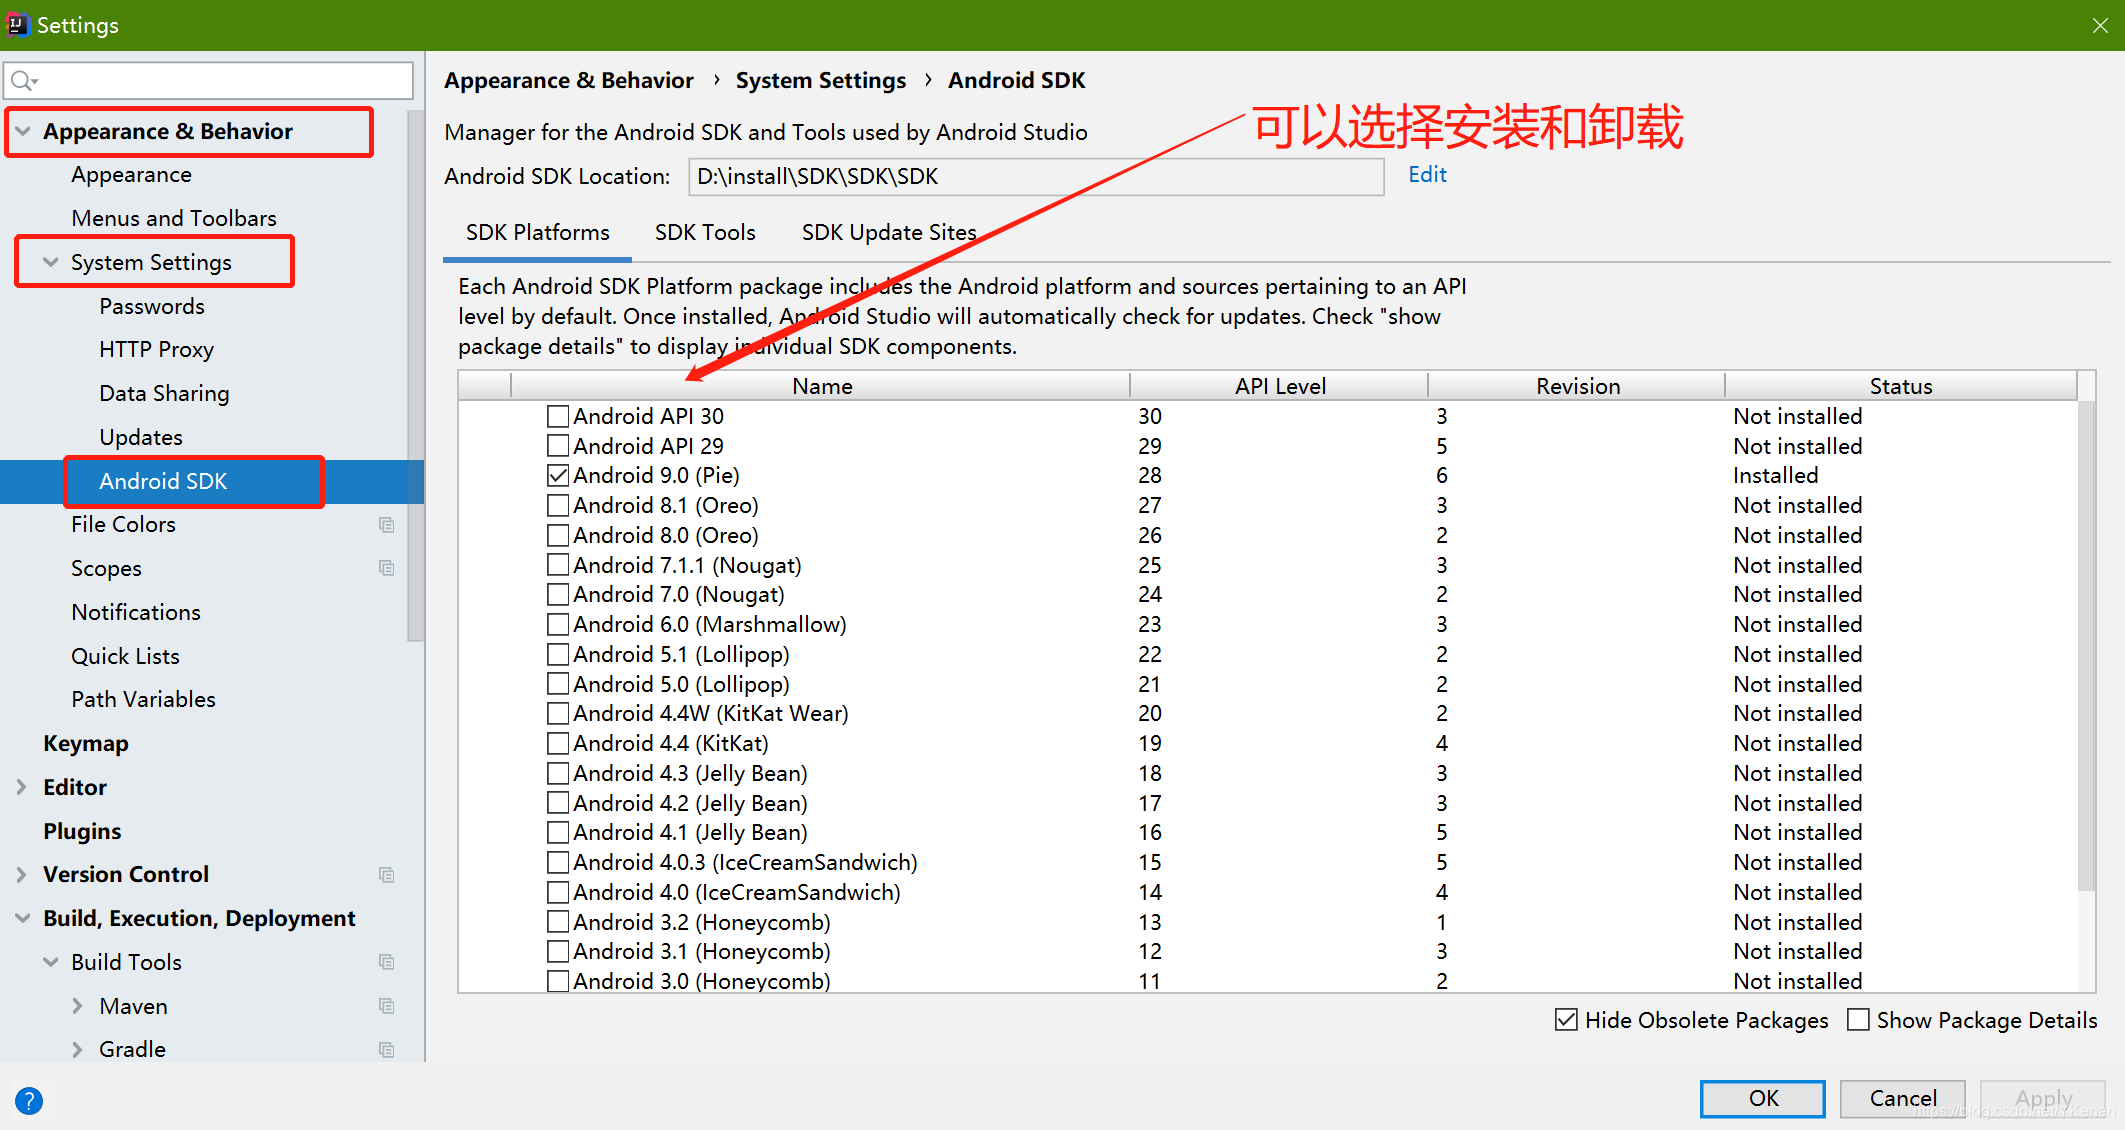Click the project-level icon beside Build Tools

coord(387,962)
